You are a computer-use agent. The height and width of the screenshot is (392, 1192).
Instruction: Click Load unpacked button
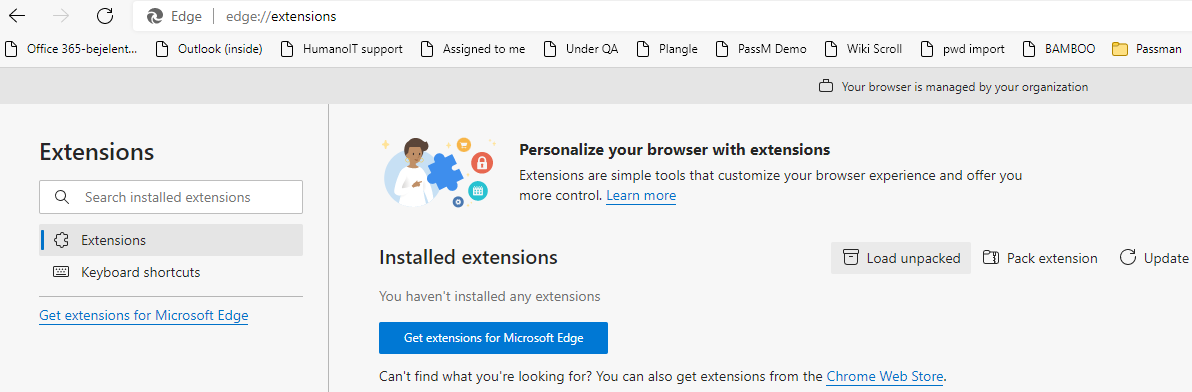(x=901, y=258)
